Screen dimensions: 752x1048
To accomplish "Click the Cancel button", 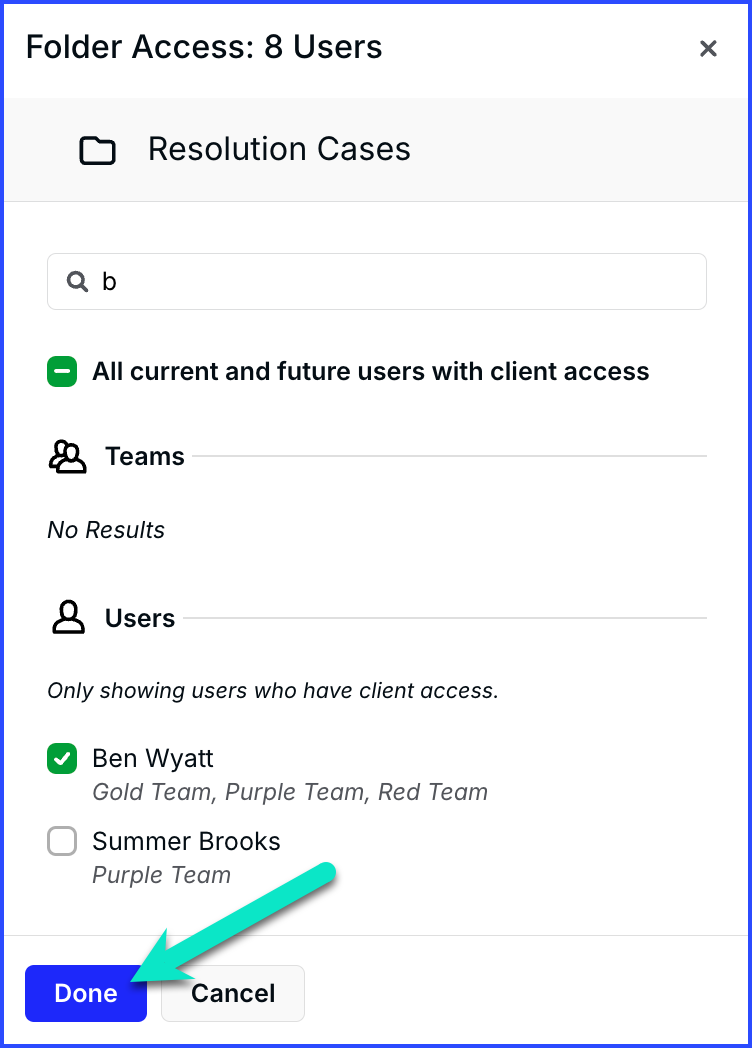I will (233, 993).
